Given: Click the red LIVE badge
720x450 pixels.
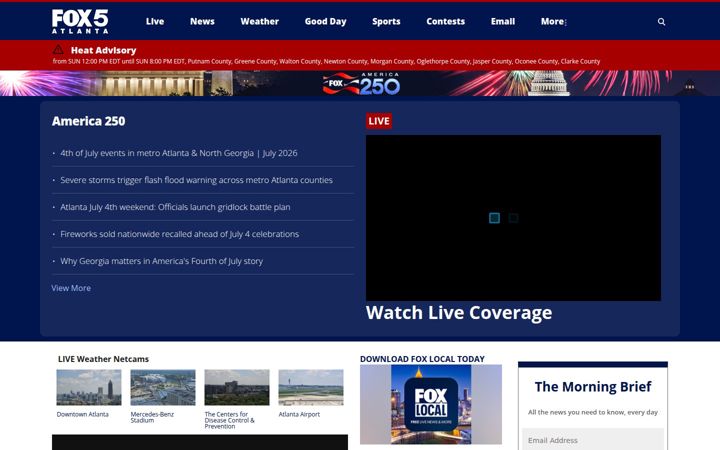Looking at the screenshot, I should click(379, 121).
